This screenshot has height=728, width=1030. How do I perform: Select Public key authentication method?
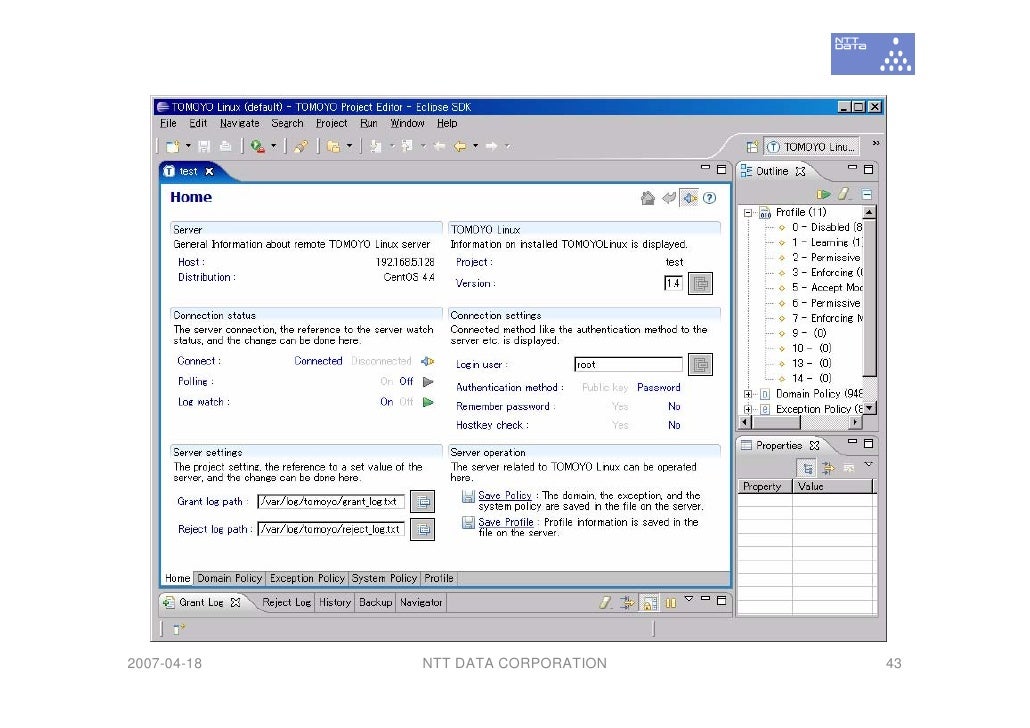point(604,388)
